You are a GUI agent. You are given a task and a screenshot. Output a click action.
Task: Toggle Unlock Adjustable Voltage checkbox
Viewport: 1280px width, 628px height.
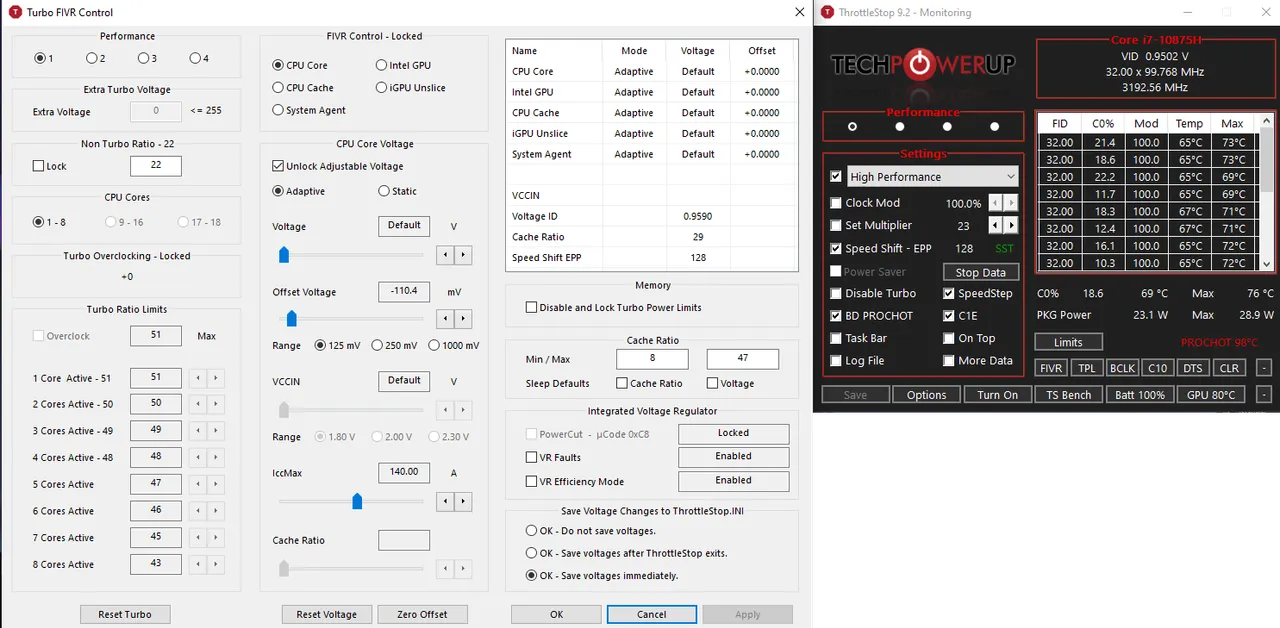coord(278,166)
